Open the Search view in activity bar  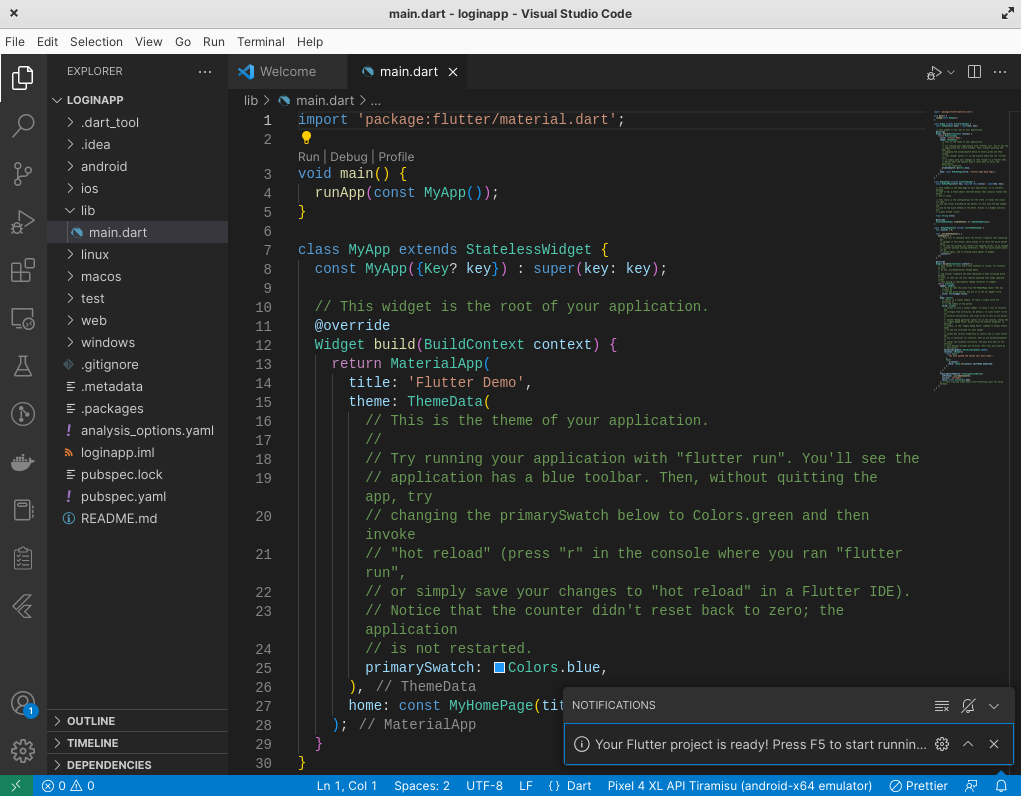pyautogui.click(x=23, y=125)
